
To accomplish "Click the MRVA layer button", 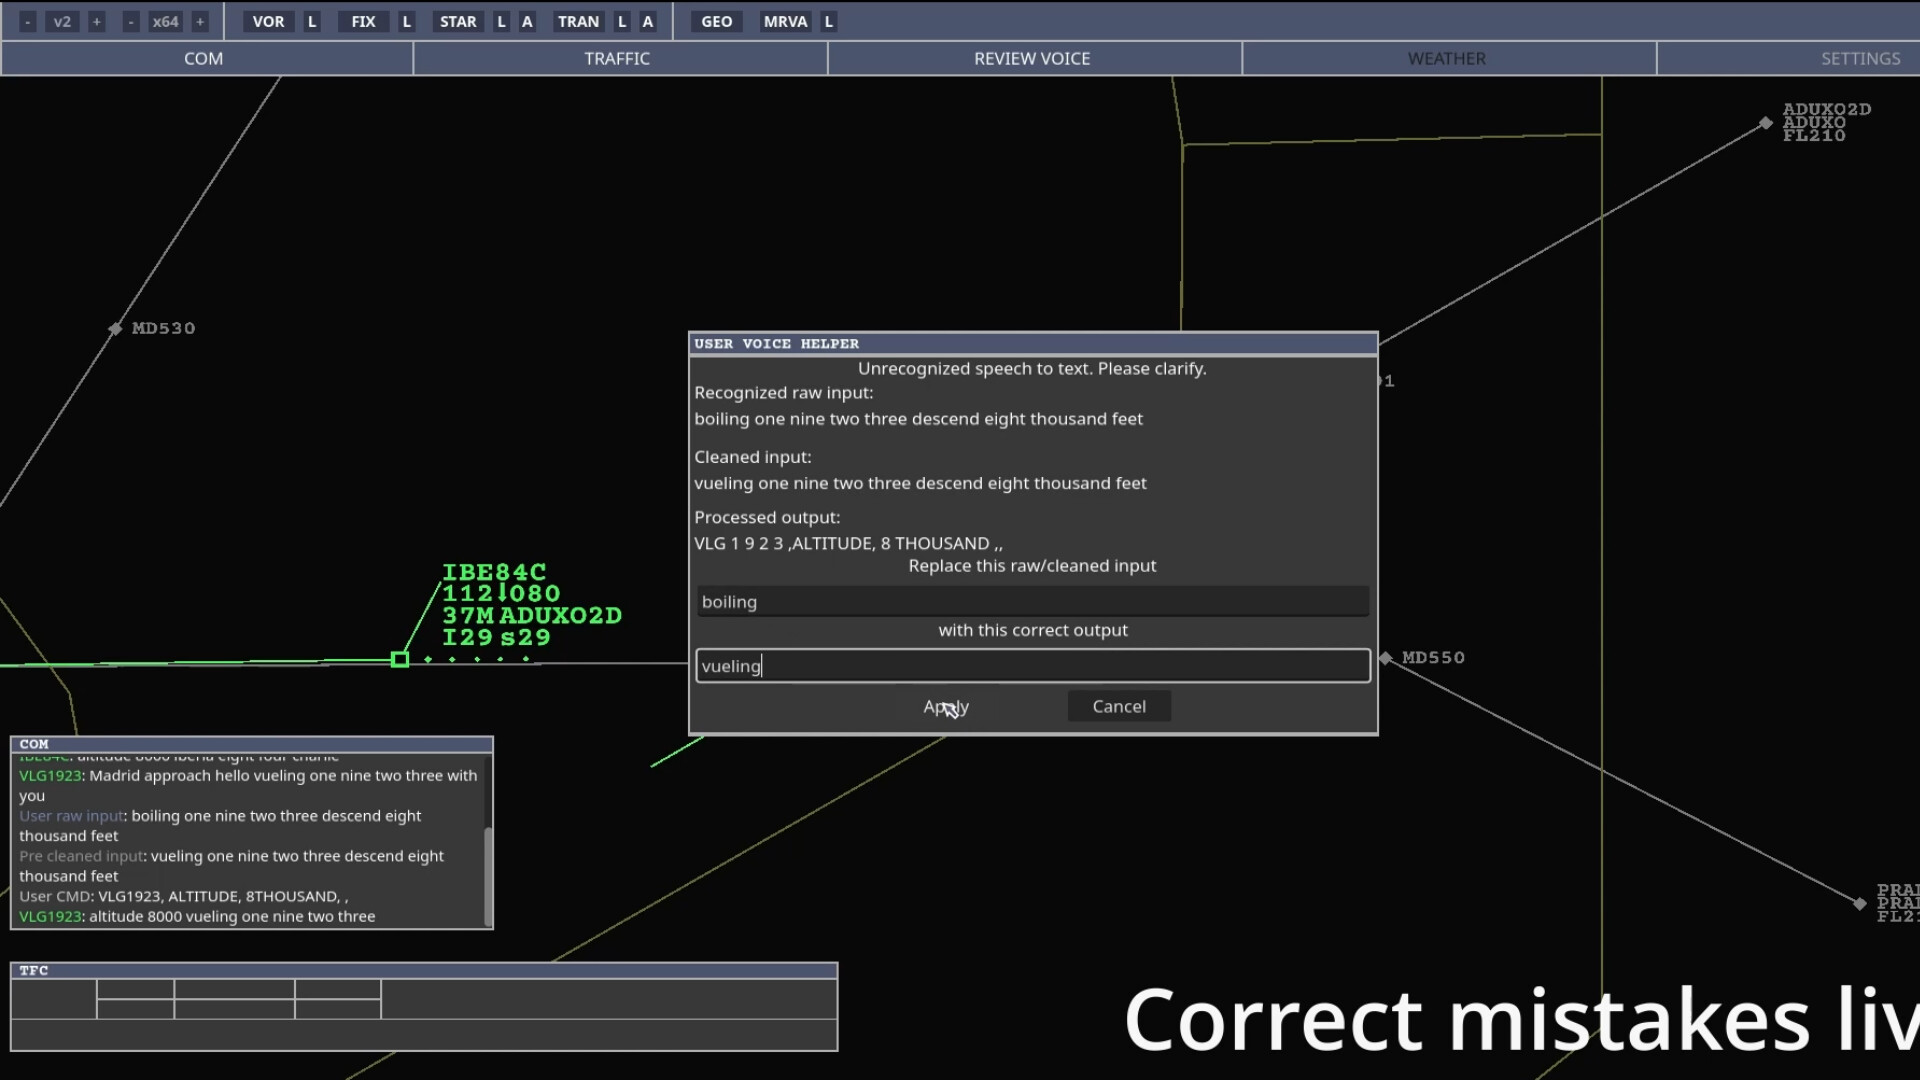I will (x=786, y=21).
